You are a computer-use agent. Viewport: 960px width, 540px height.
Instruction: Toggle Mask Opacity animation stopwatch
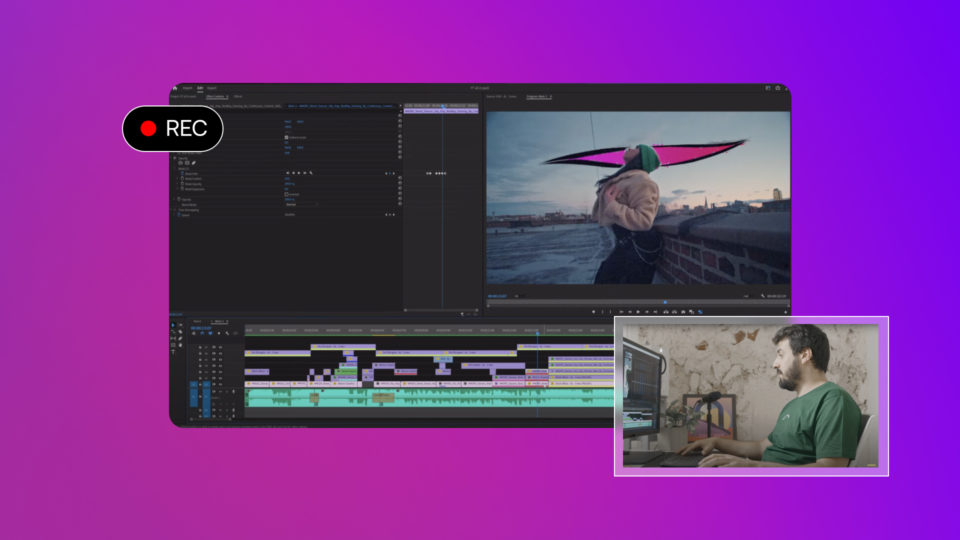pos(182,184)
